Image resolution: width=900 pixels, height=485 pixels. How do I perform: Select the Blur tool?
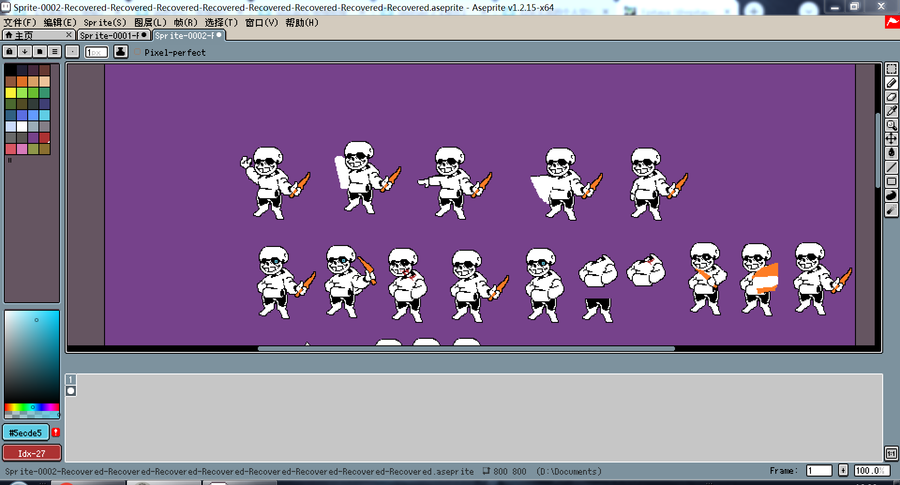pyautogui.click(x=891, y=210)
